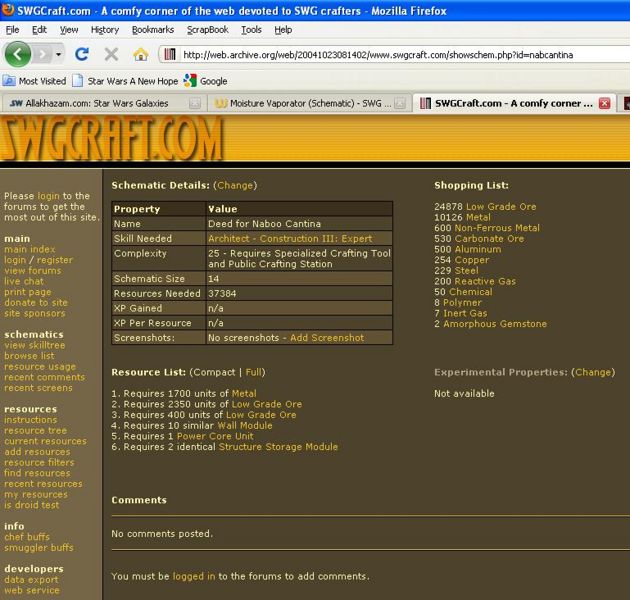Open the ScrapBook menu
This screenshot has height=600, width=630.
tap(207, 30)
